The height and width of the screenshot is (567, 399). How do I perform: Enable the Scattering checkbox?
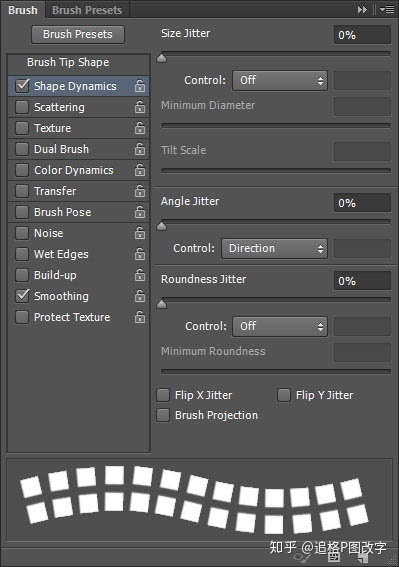coord(22,107)
